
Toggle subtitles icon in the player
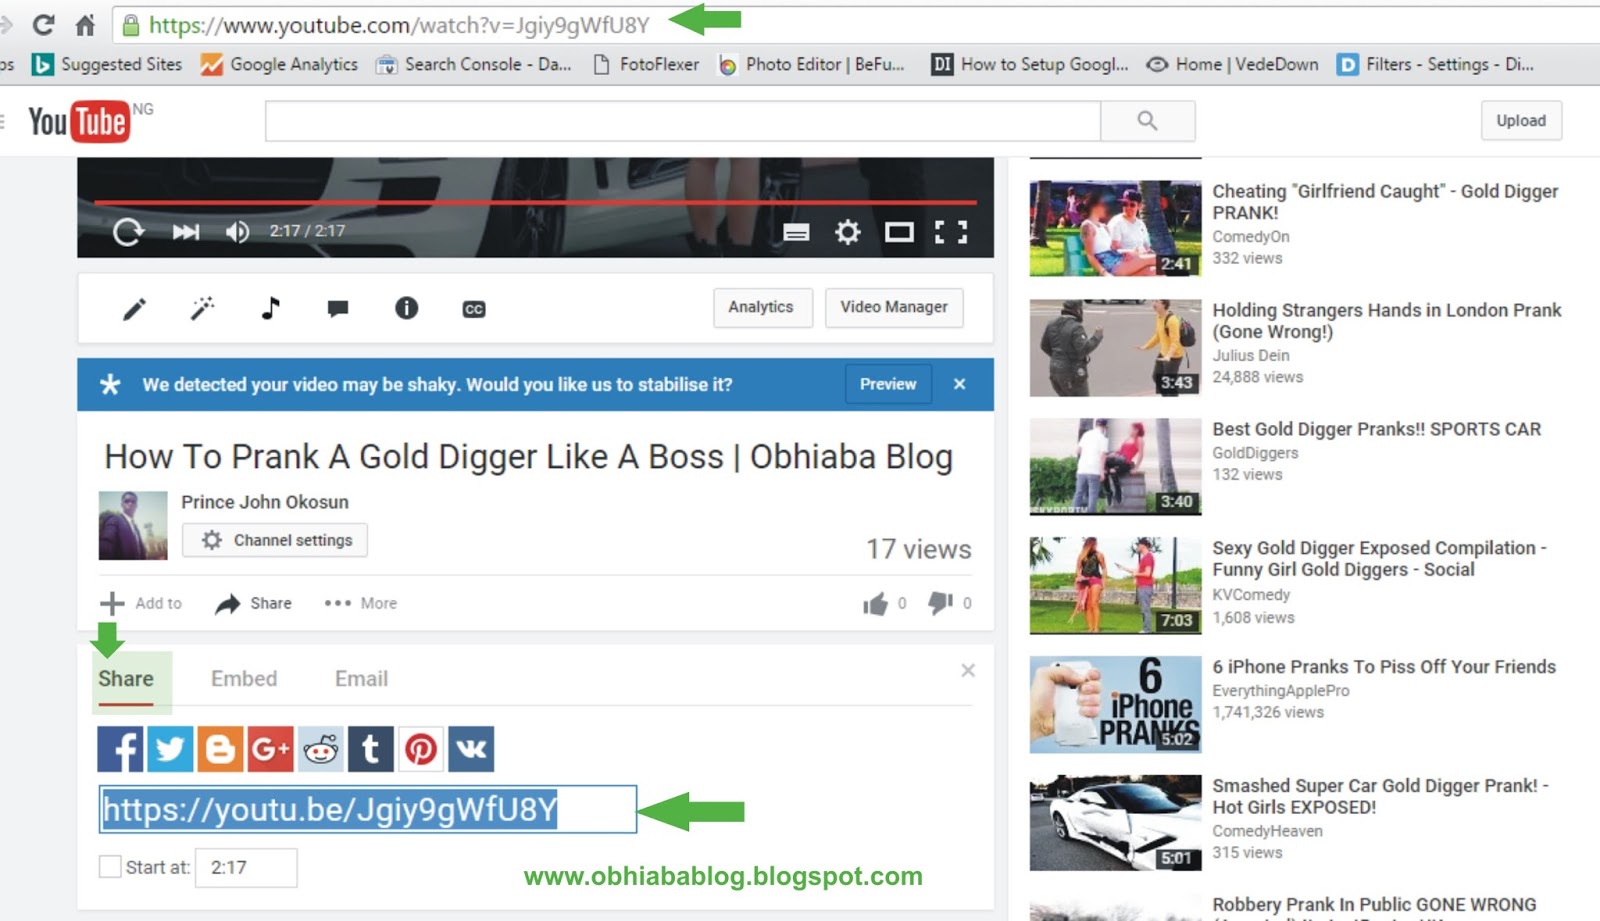coord(796,233)
